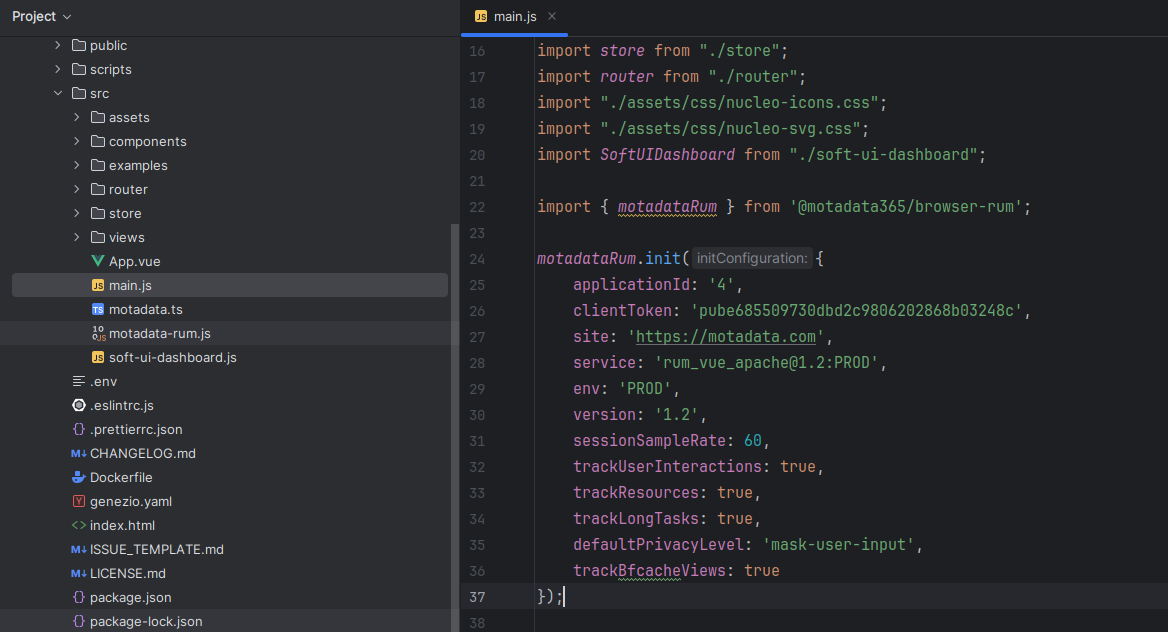The image size is (1168, 632).
Task: Click the Vue icon beside App.vue
Action: click(98, 261)
